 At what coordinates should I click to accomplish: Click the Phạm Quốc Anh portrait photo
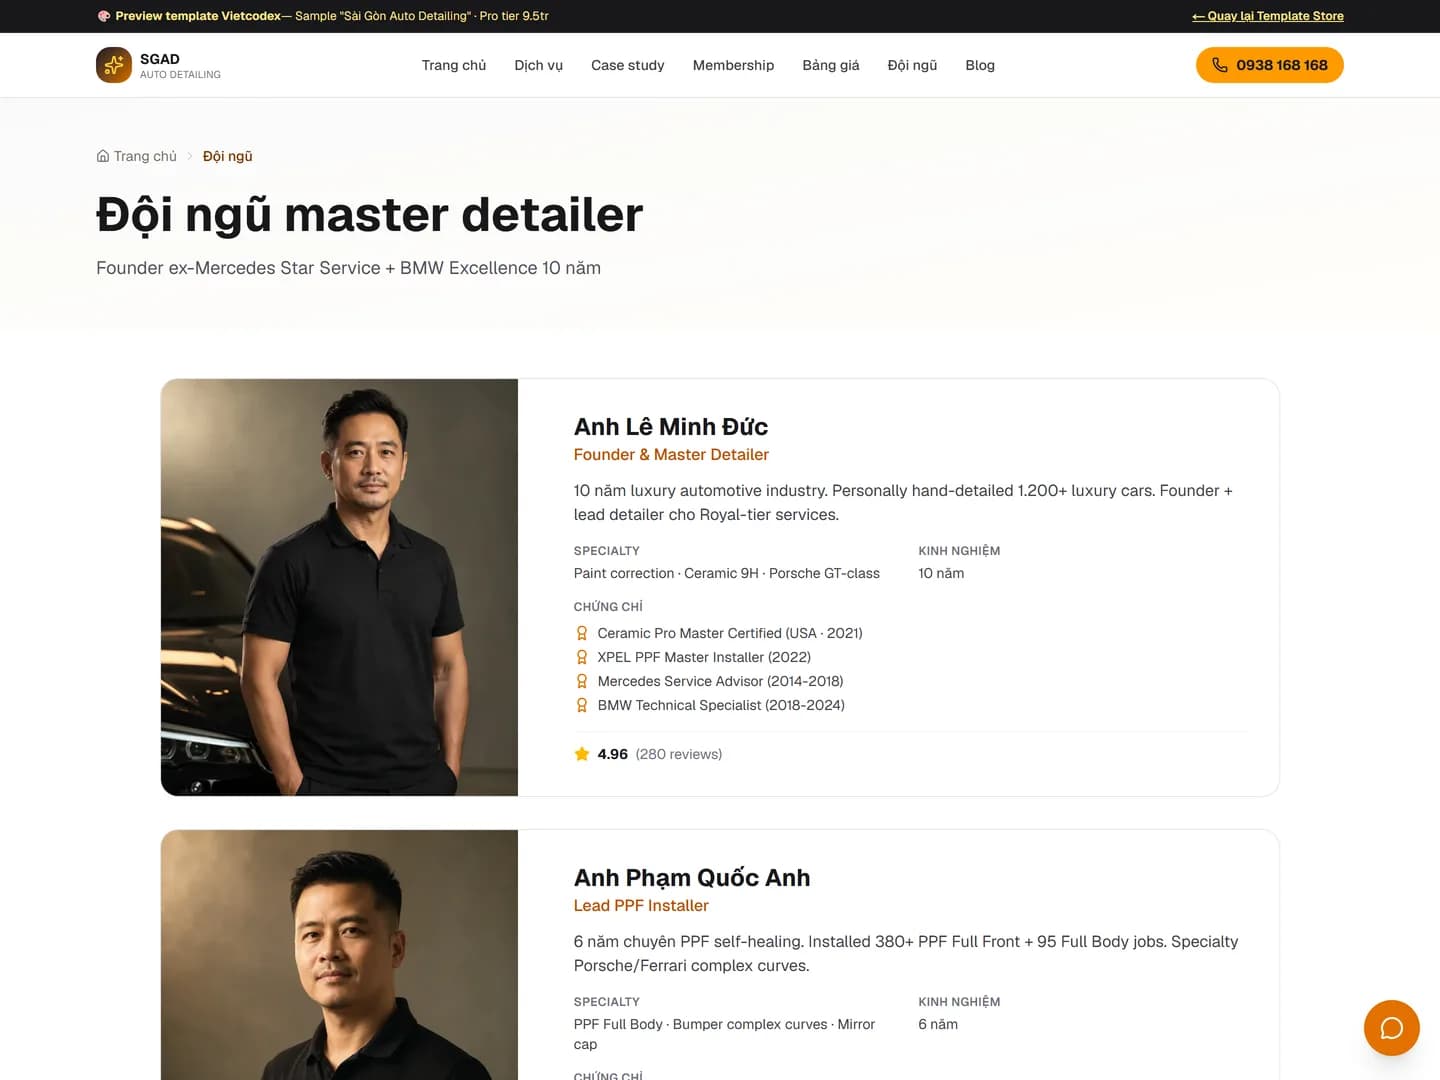pyautogui.click(x=339, y=955)
